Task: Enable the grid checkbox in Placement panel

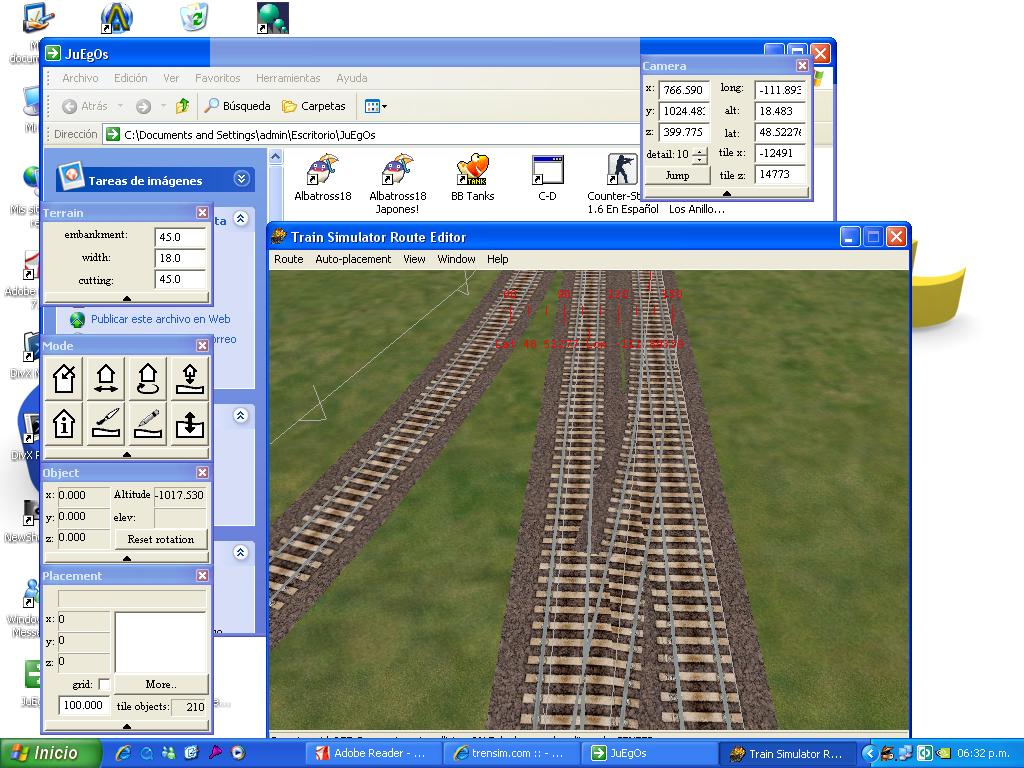Action: tap(103, 685)
